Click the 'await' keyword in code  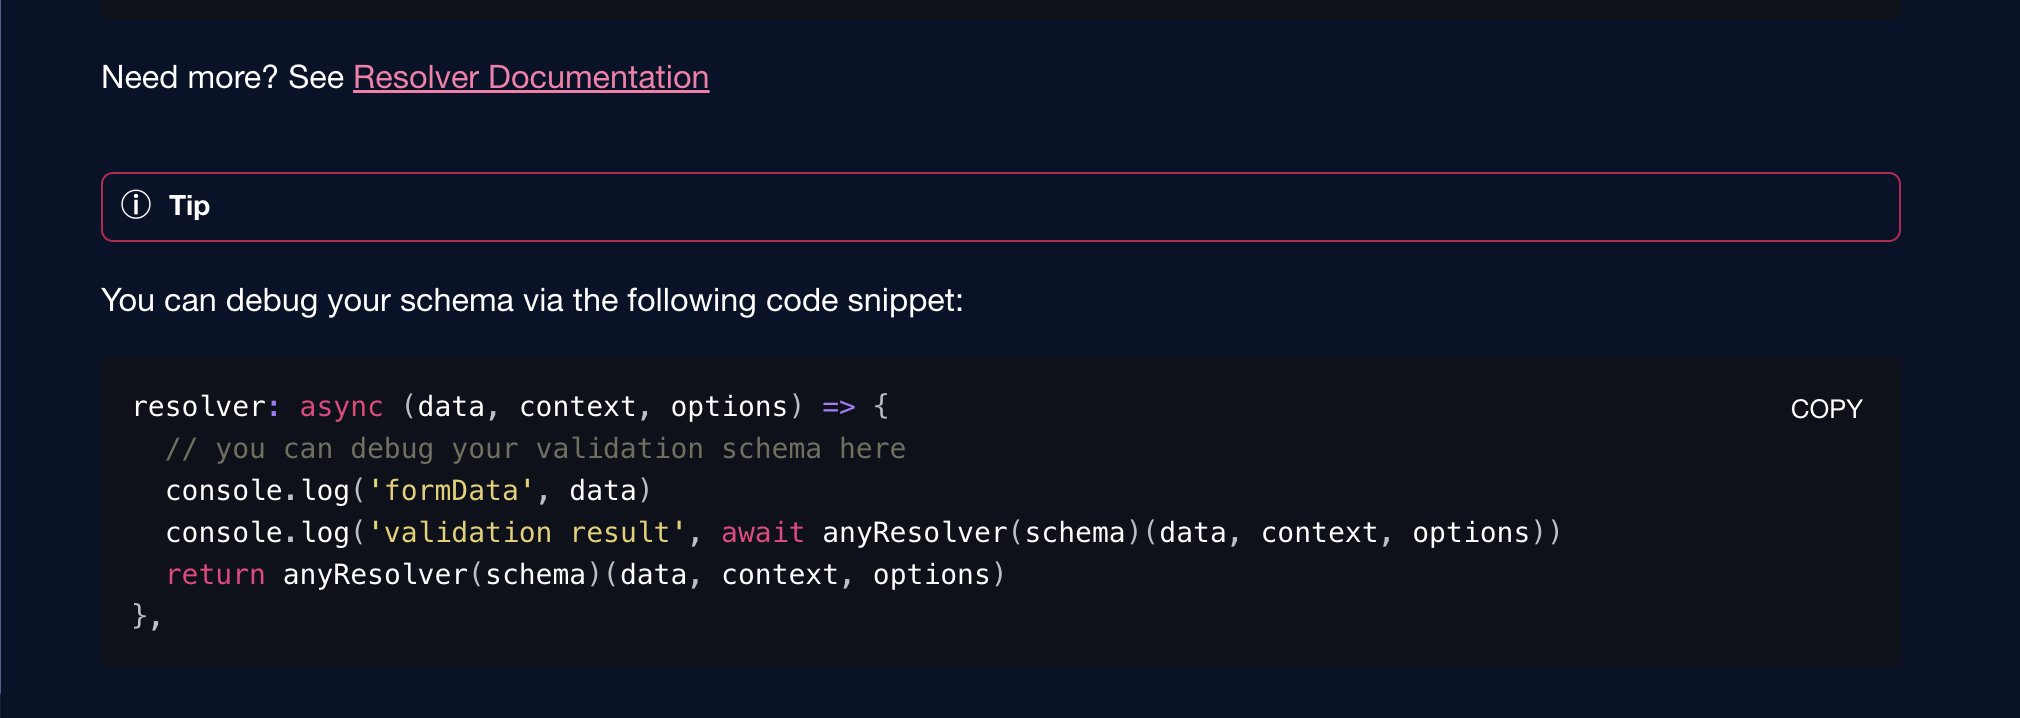click(762, 533)
